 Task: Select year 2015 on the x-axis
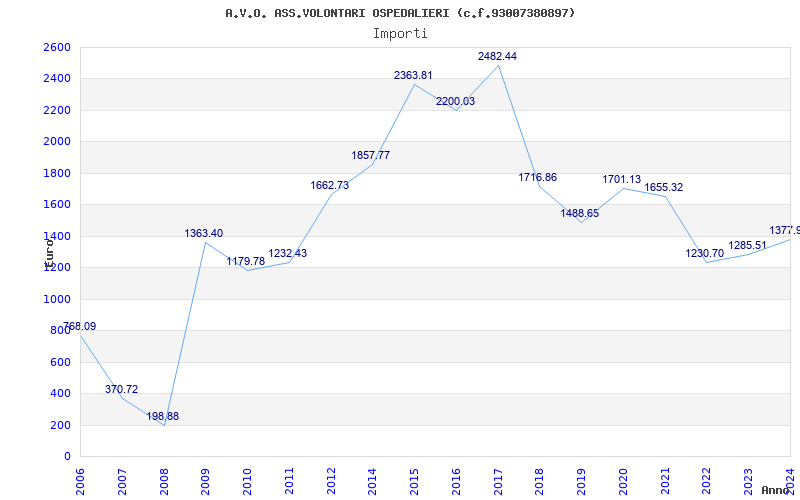pyautogui.click(x=414, y=482)
